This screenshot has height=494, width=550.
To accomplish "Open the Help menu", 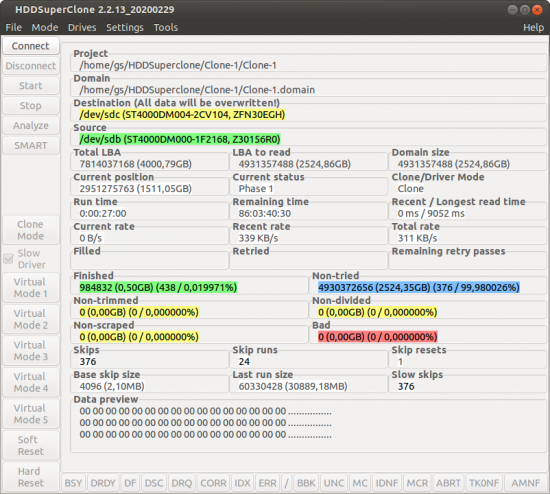I will coord(534,27).
